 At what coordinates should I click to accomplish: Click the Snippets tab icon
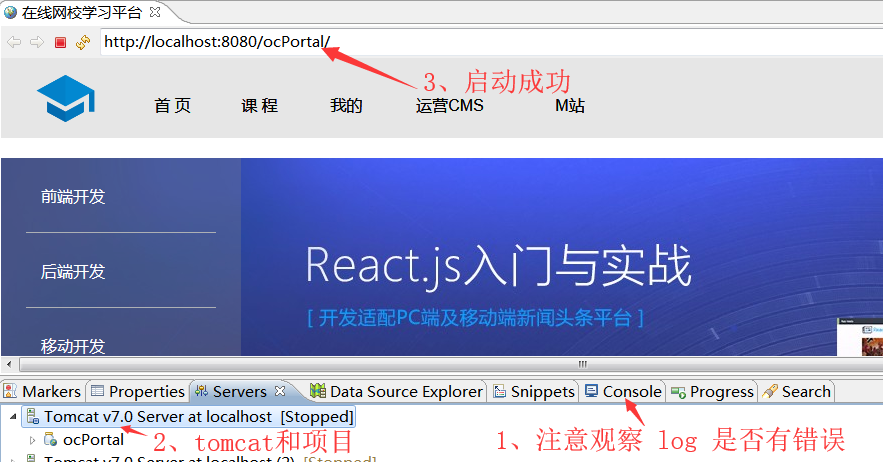(500, 391)
